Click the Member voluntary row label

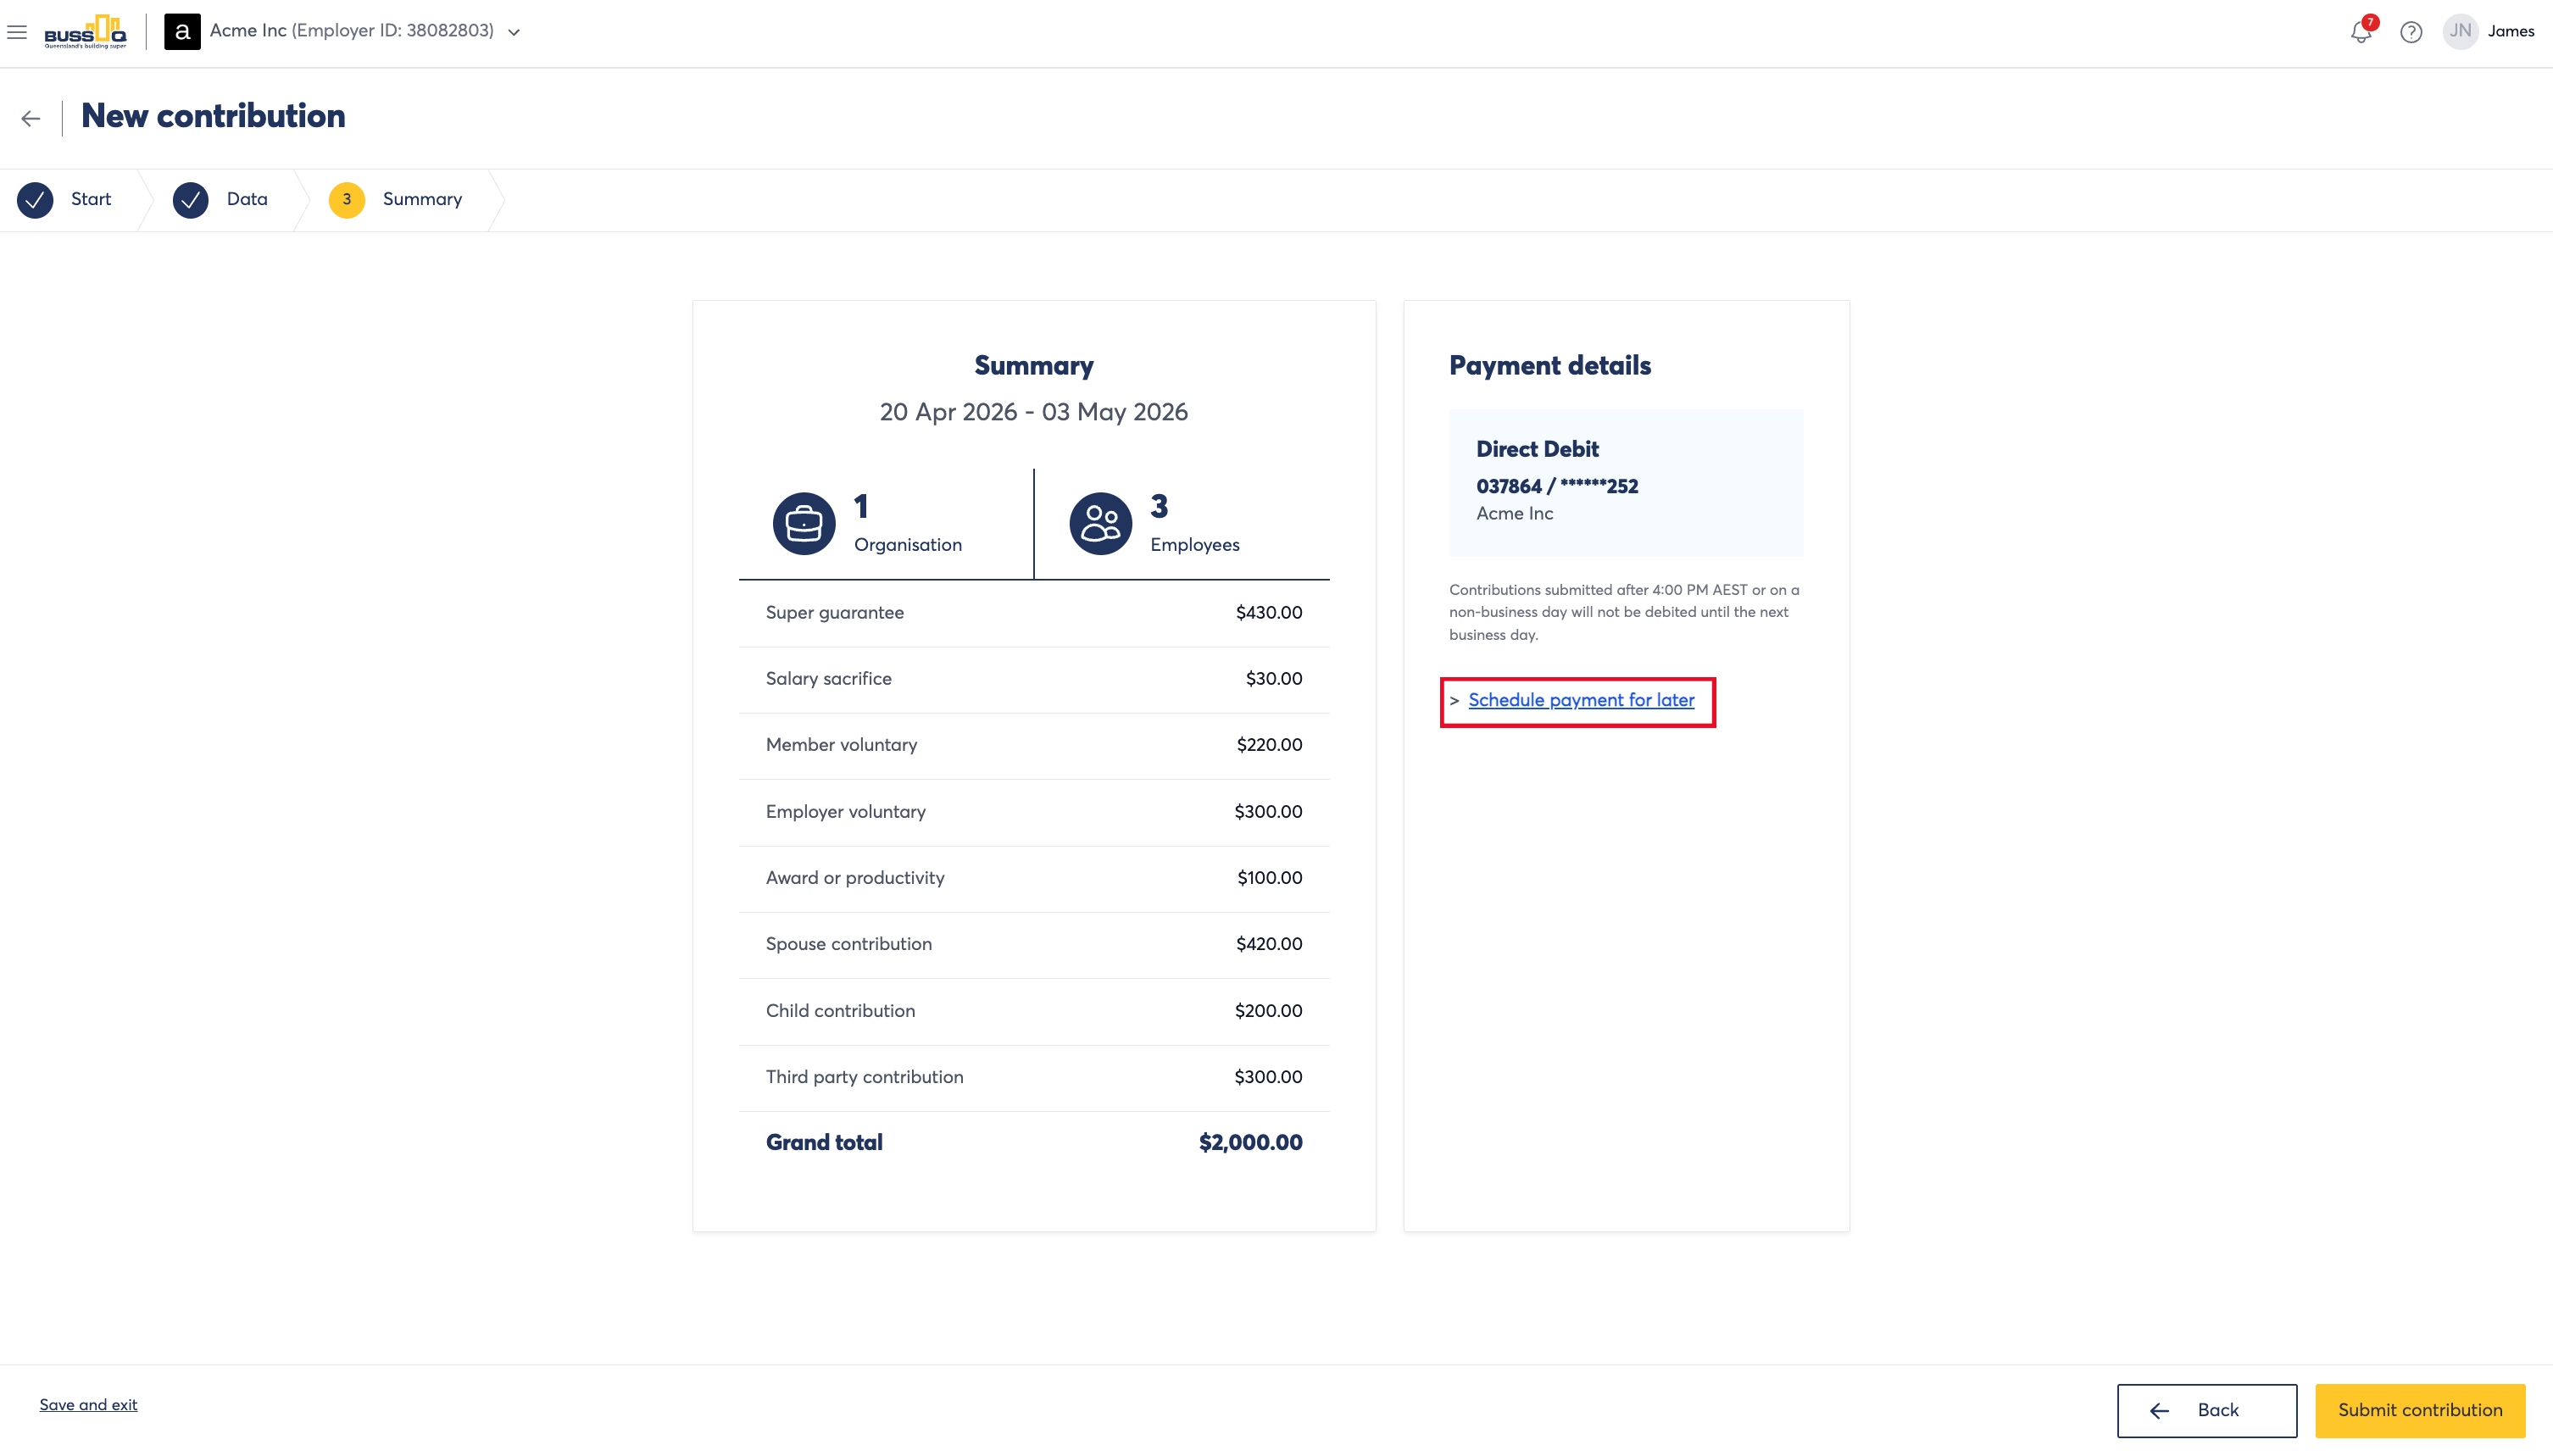(x=841, y=745)
